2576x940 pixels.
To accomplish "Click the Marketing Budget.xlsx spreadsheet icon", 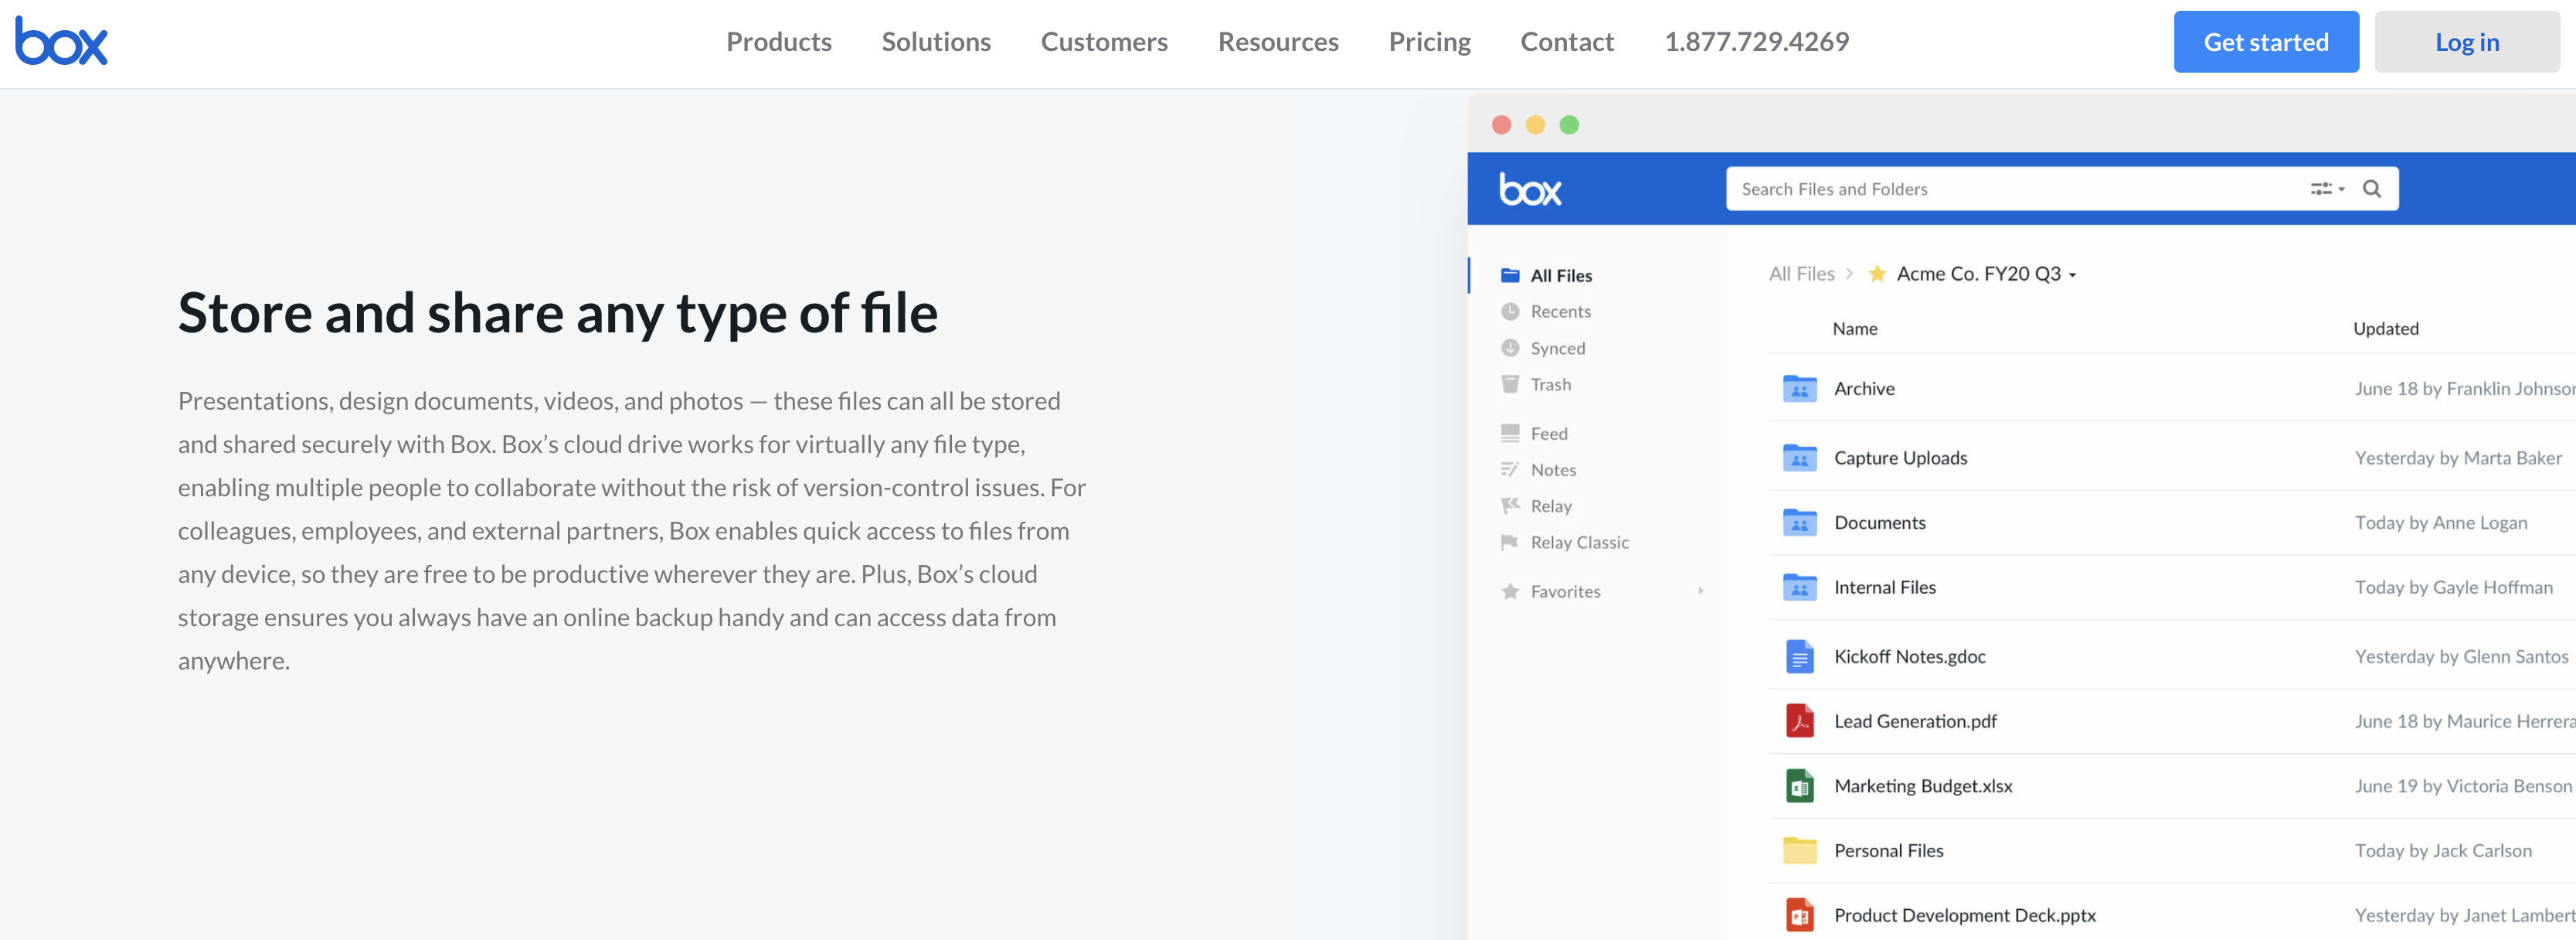I will (1799, 786).
